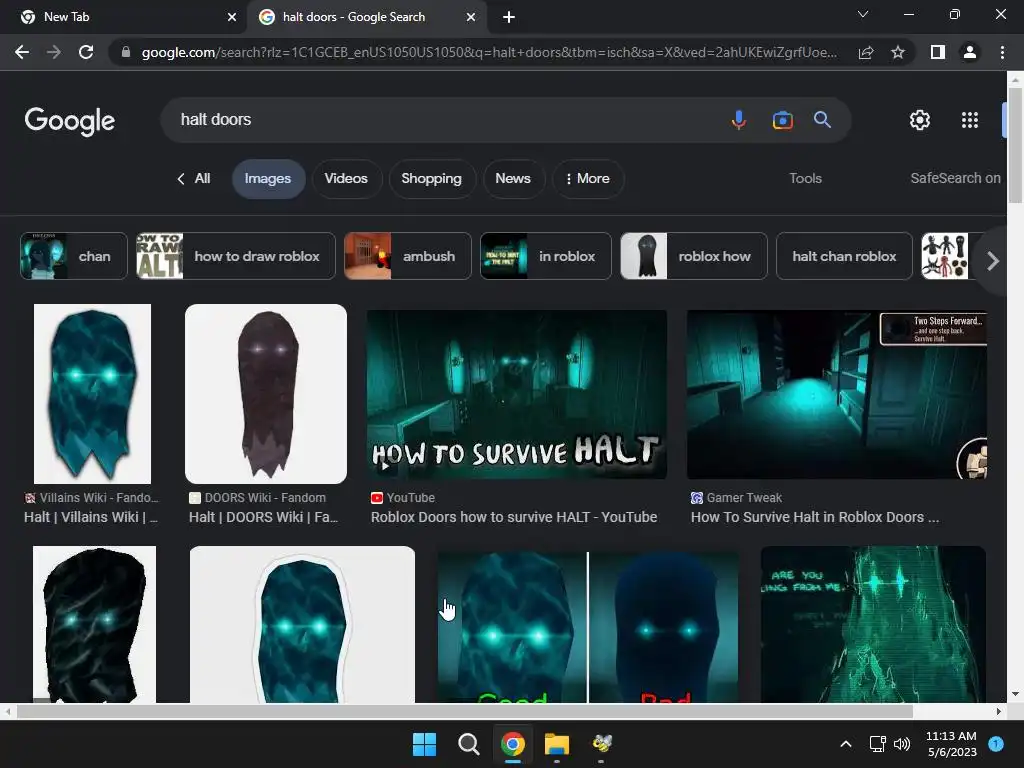Close the halt doors search tab
Image resolution: width=1024 pixels, height=768 pixels.
coord(471,17)
